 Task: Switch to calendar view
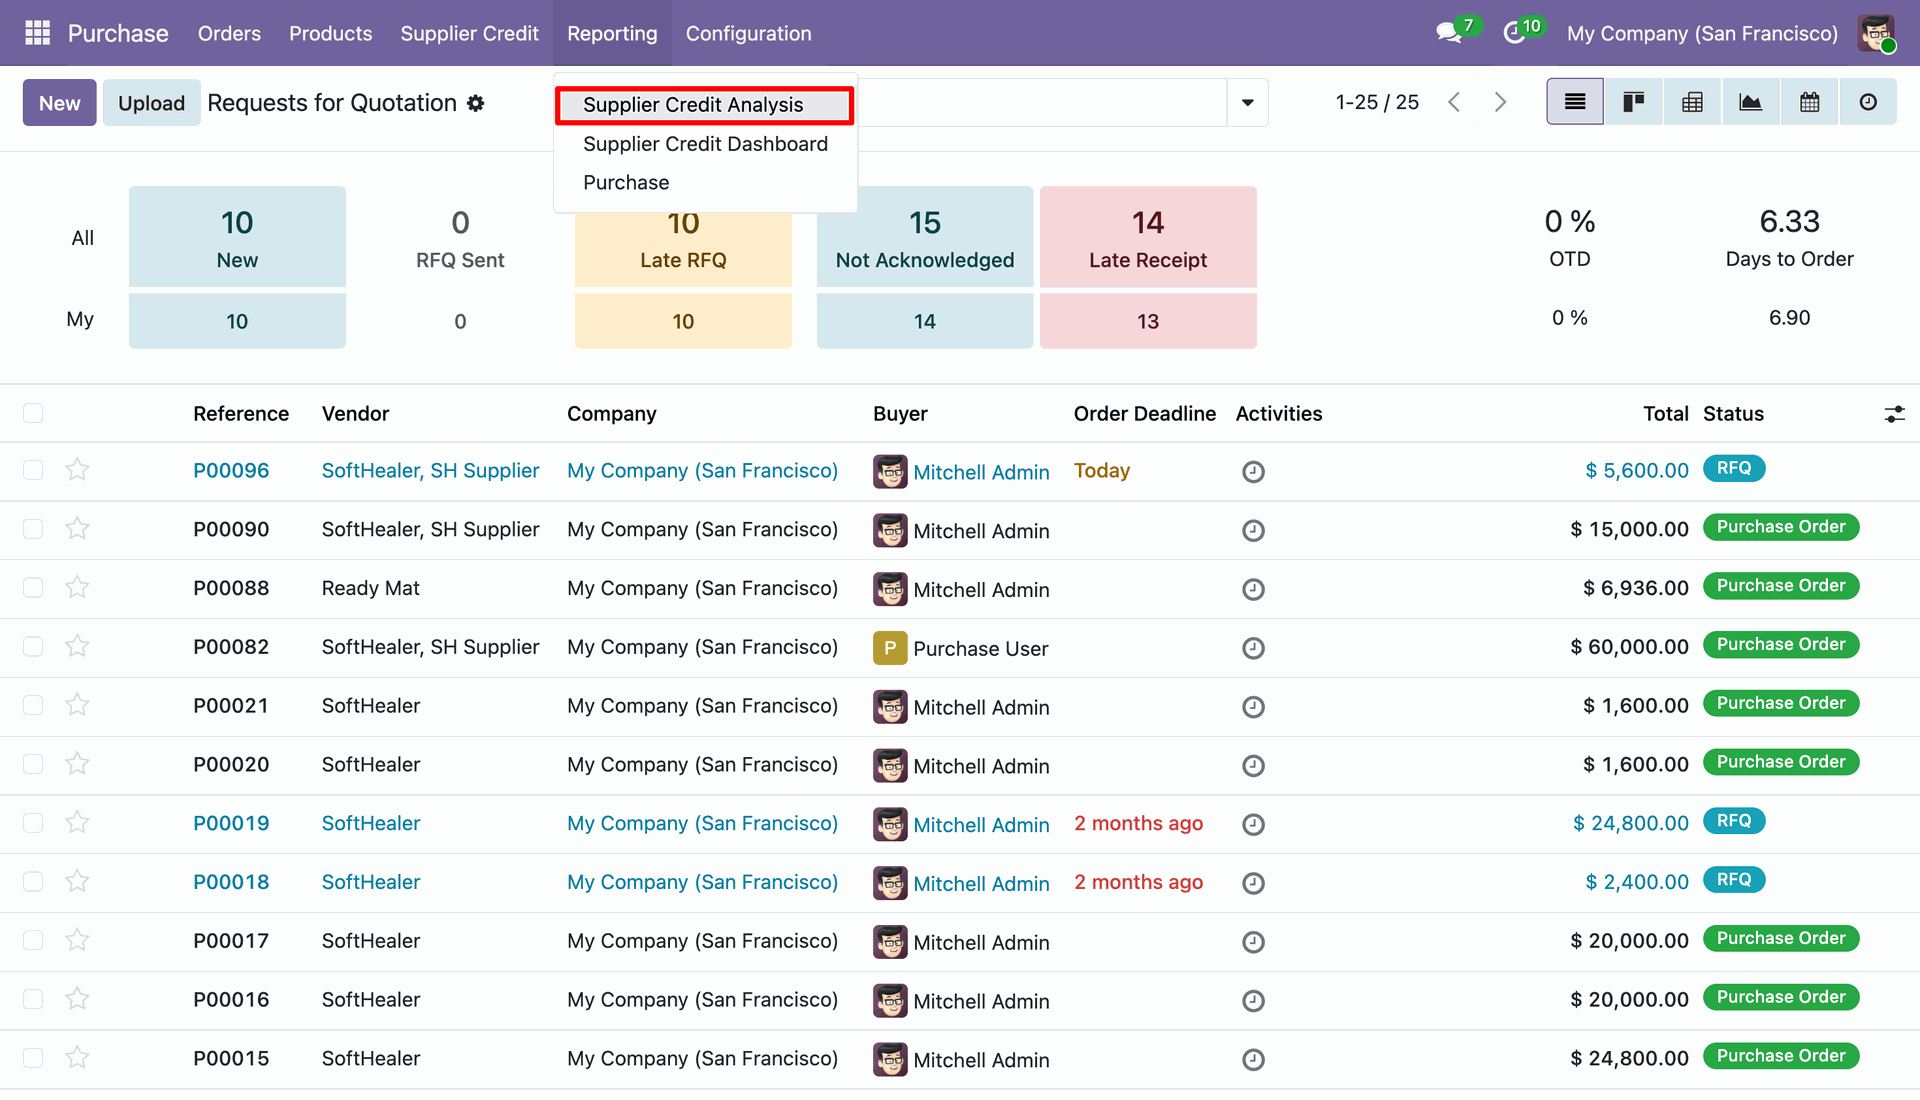(x=1810, y=102)
